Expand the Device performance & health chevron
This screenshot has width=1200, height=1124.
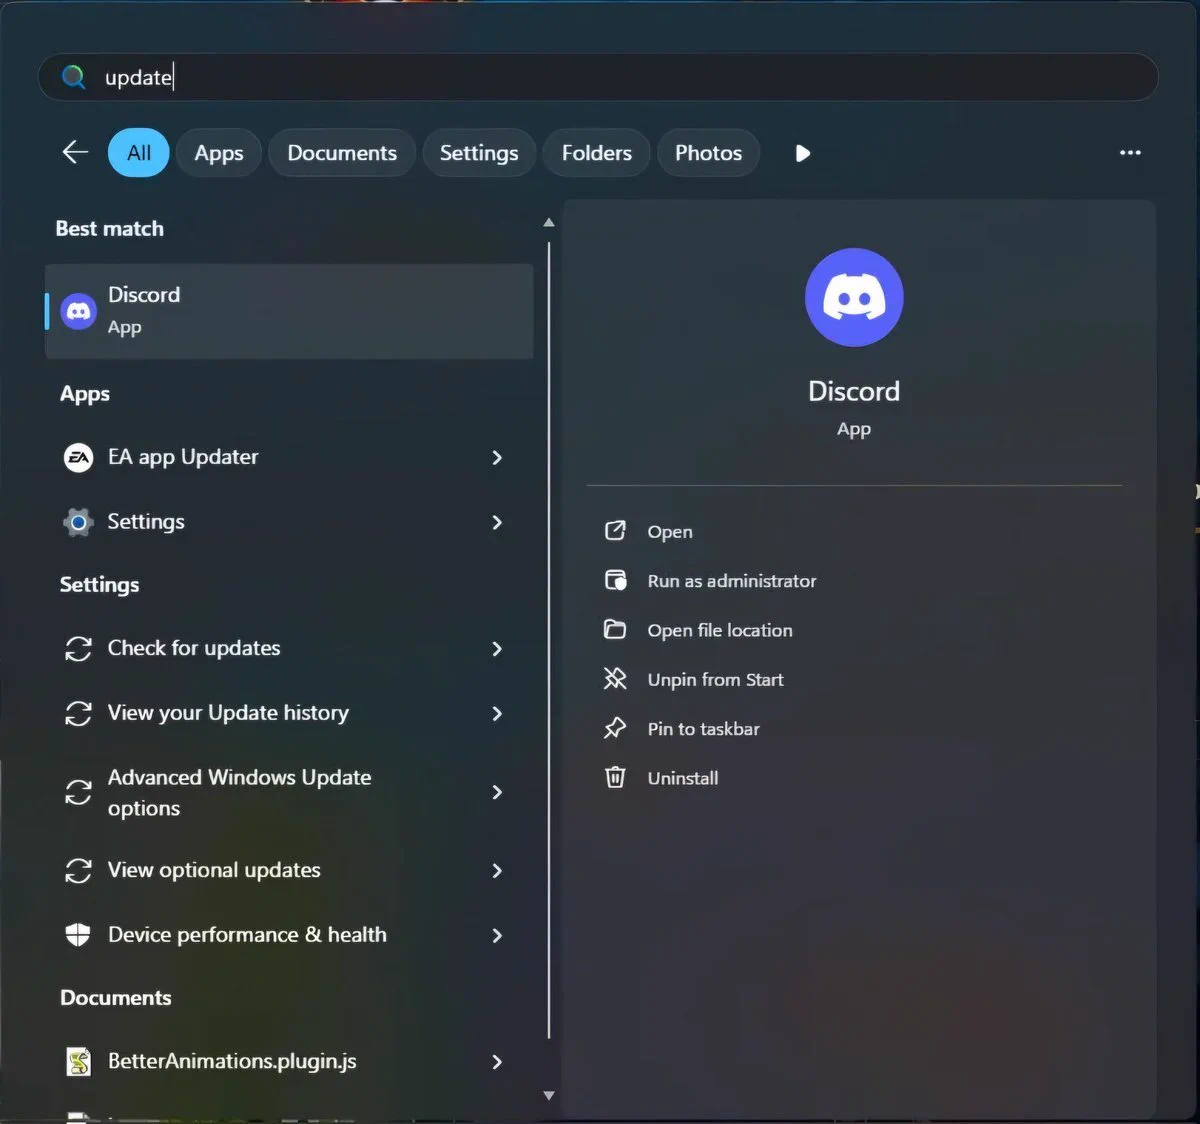click(x=497, y=935)
